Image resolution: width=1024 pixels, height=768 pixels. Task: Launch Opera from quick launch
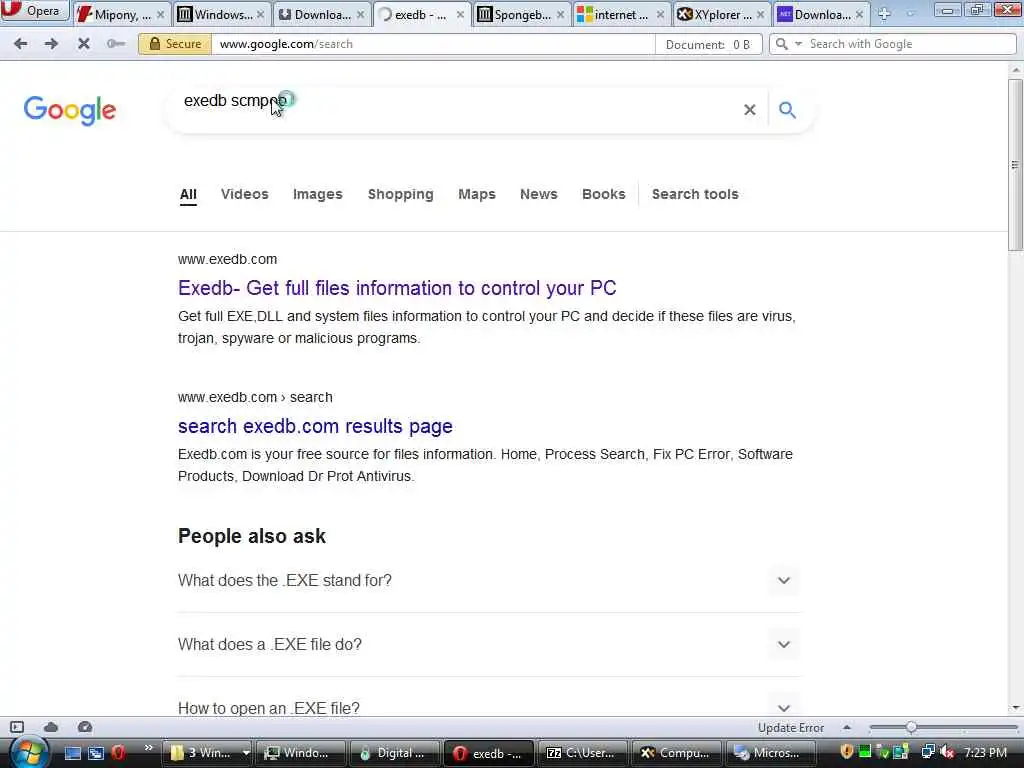click(x=118, y=753)
